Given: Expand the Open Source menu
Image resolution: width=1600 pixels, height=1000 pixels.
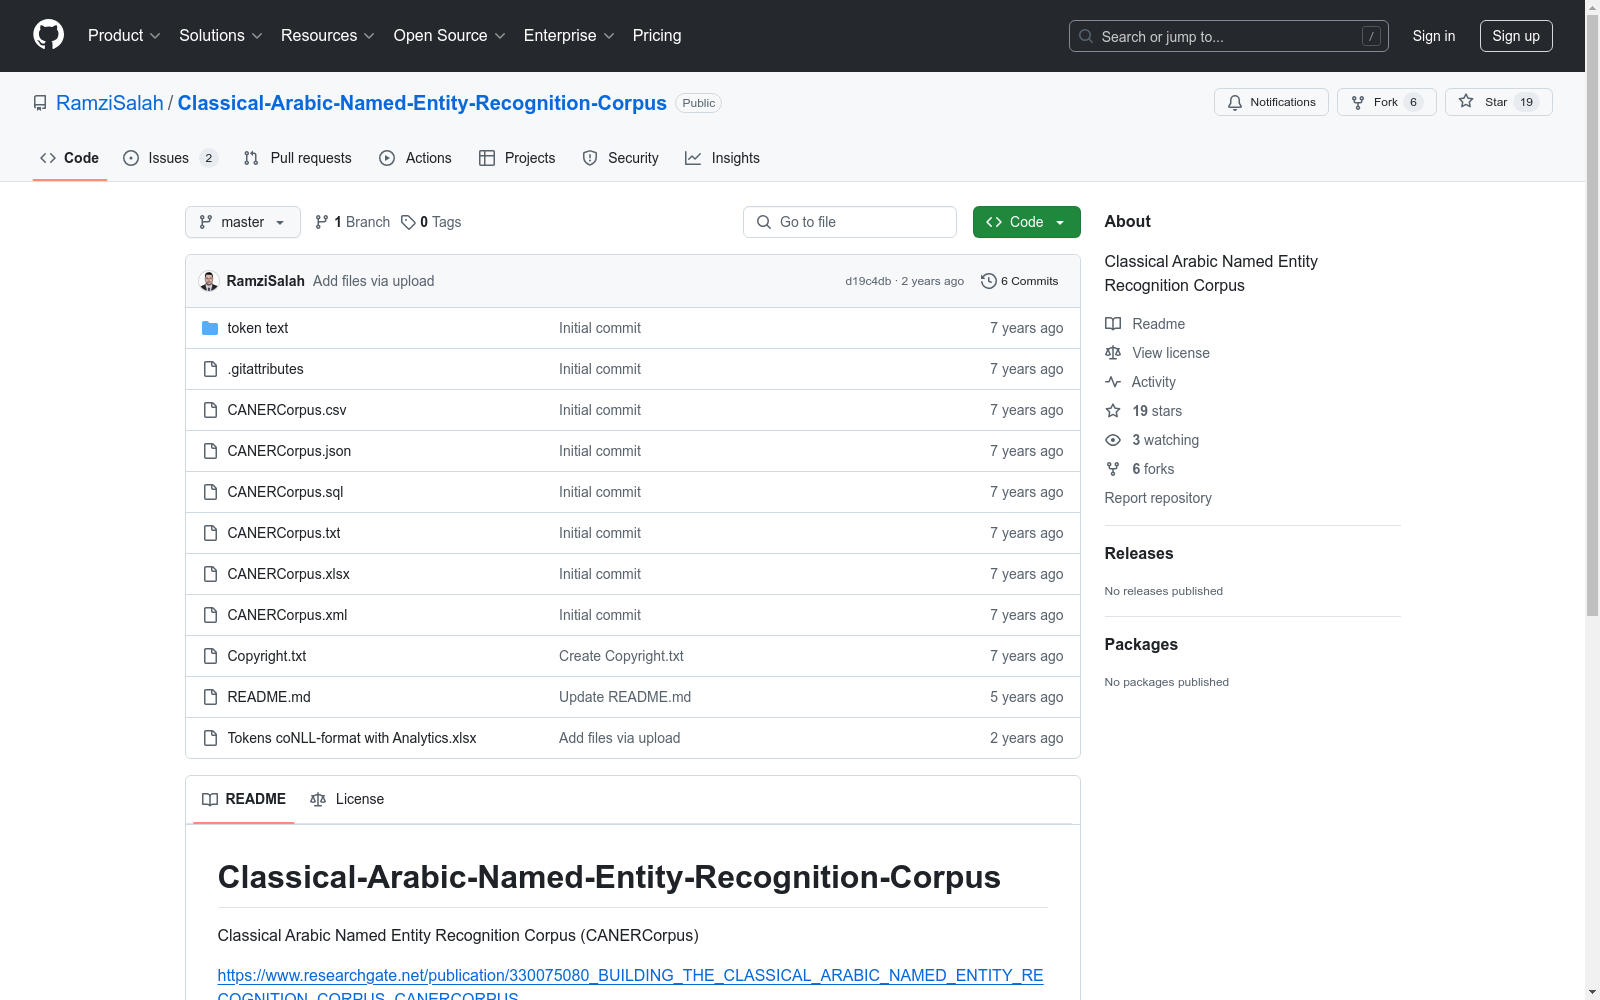Looking at the screenshot, I should tap(450, 36).
